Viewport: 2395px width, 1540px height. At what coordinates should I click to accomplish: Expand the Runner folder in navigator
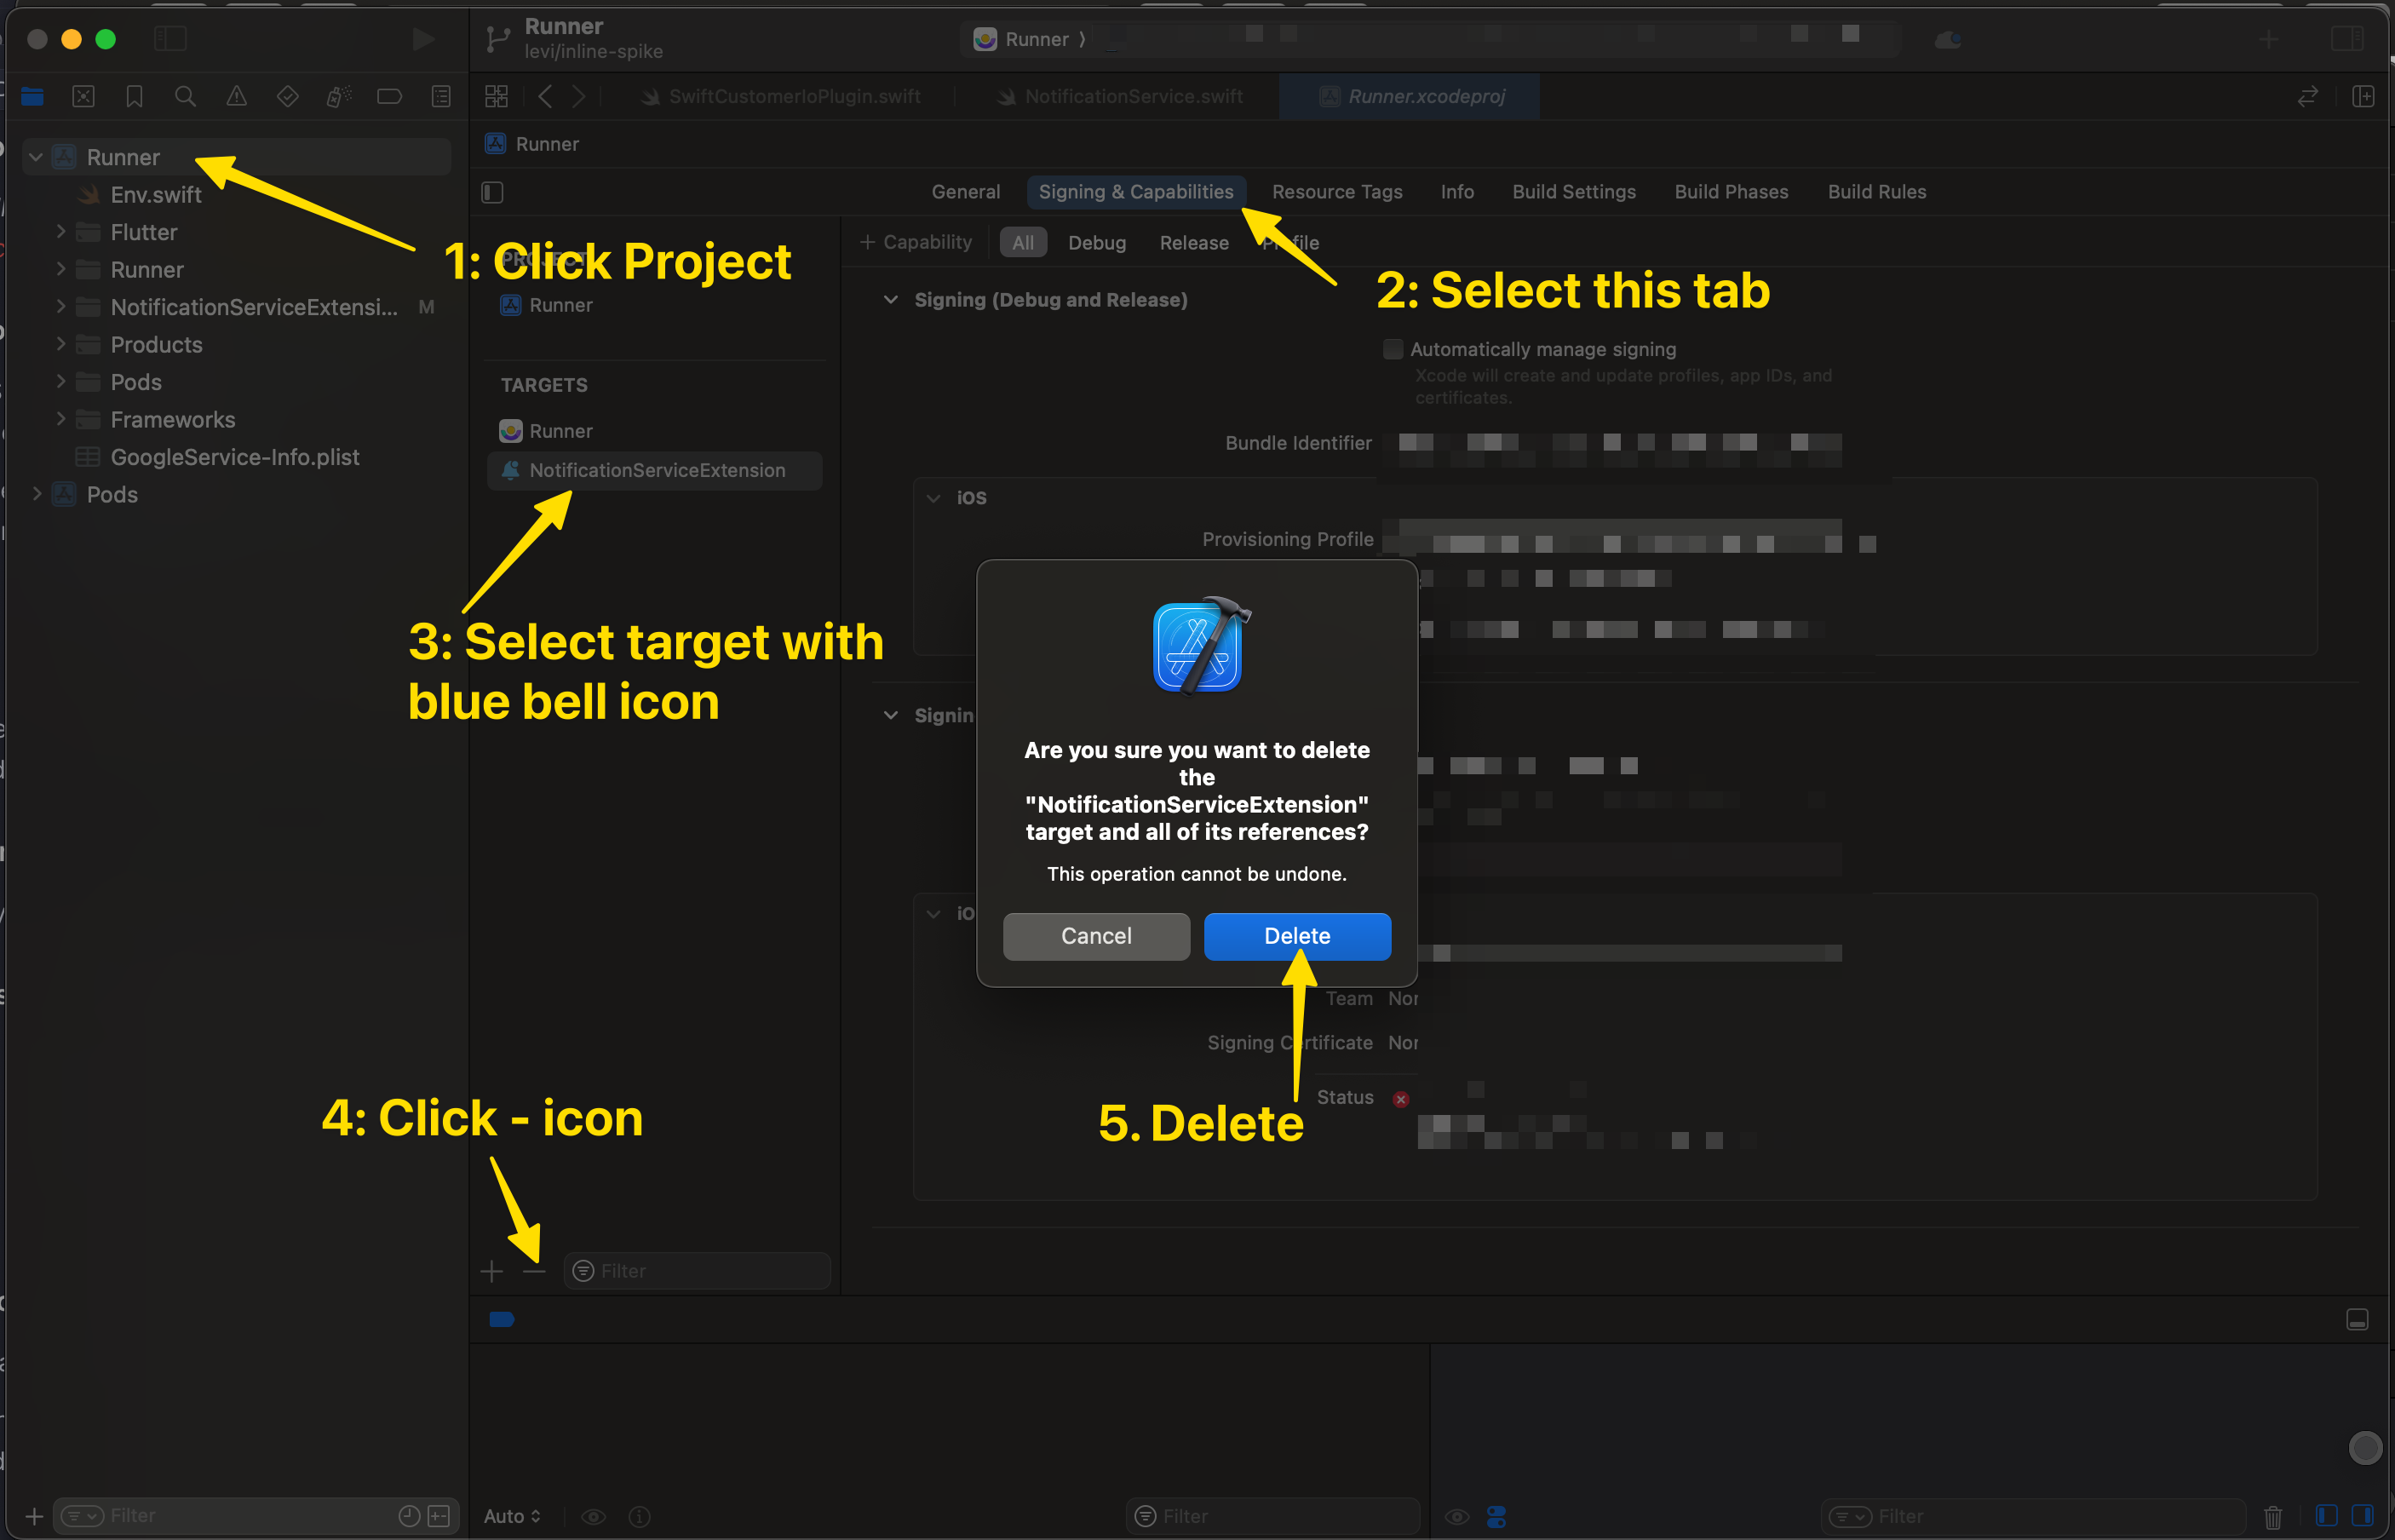pyautogui.click(x=61, y=269)
